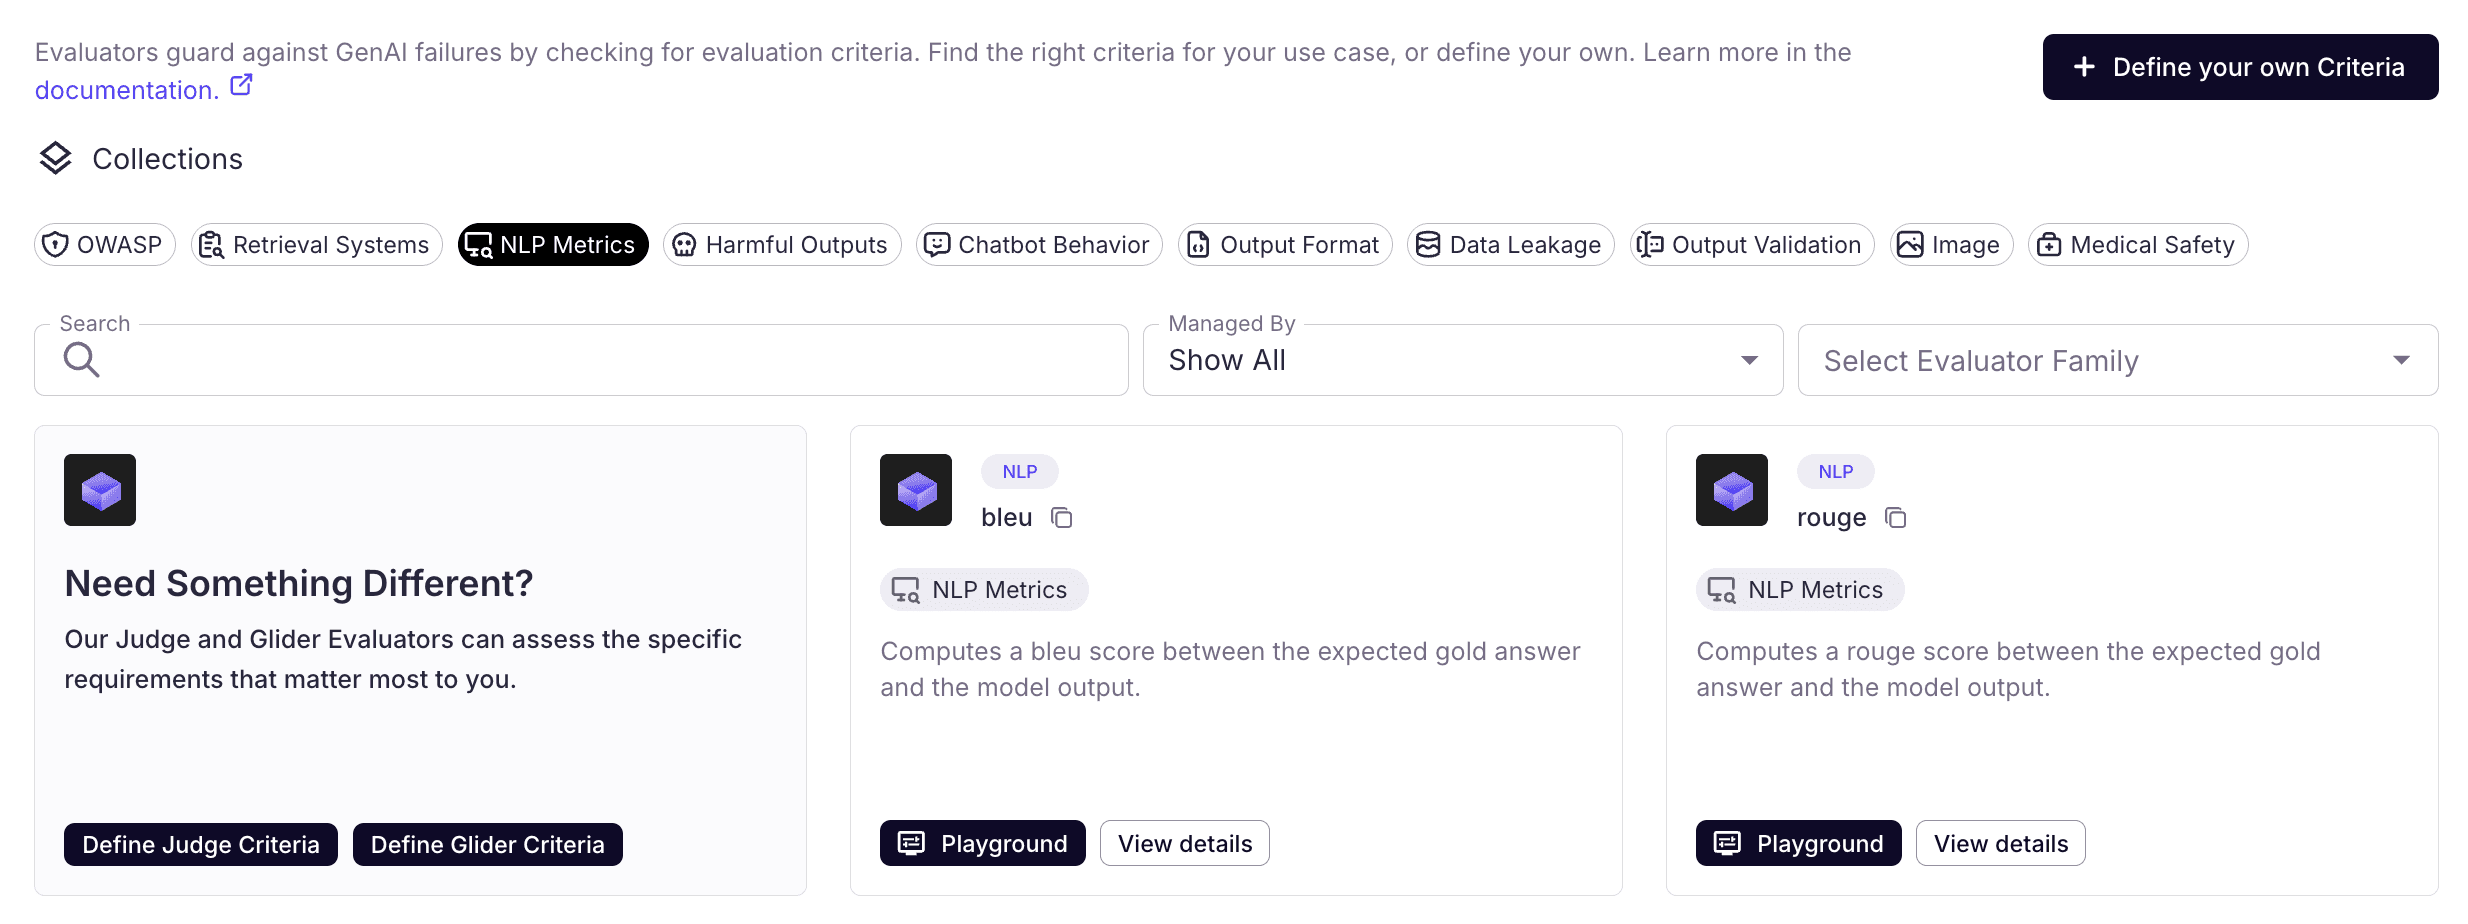2468x924 pixels.
Task: View details for the rouge evaluator
Action: pos(2000,843)
